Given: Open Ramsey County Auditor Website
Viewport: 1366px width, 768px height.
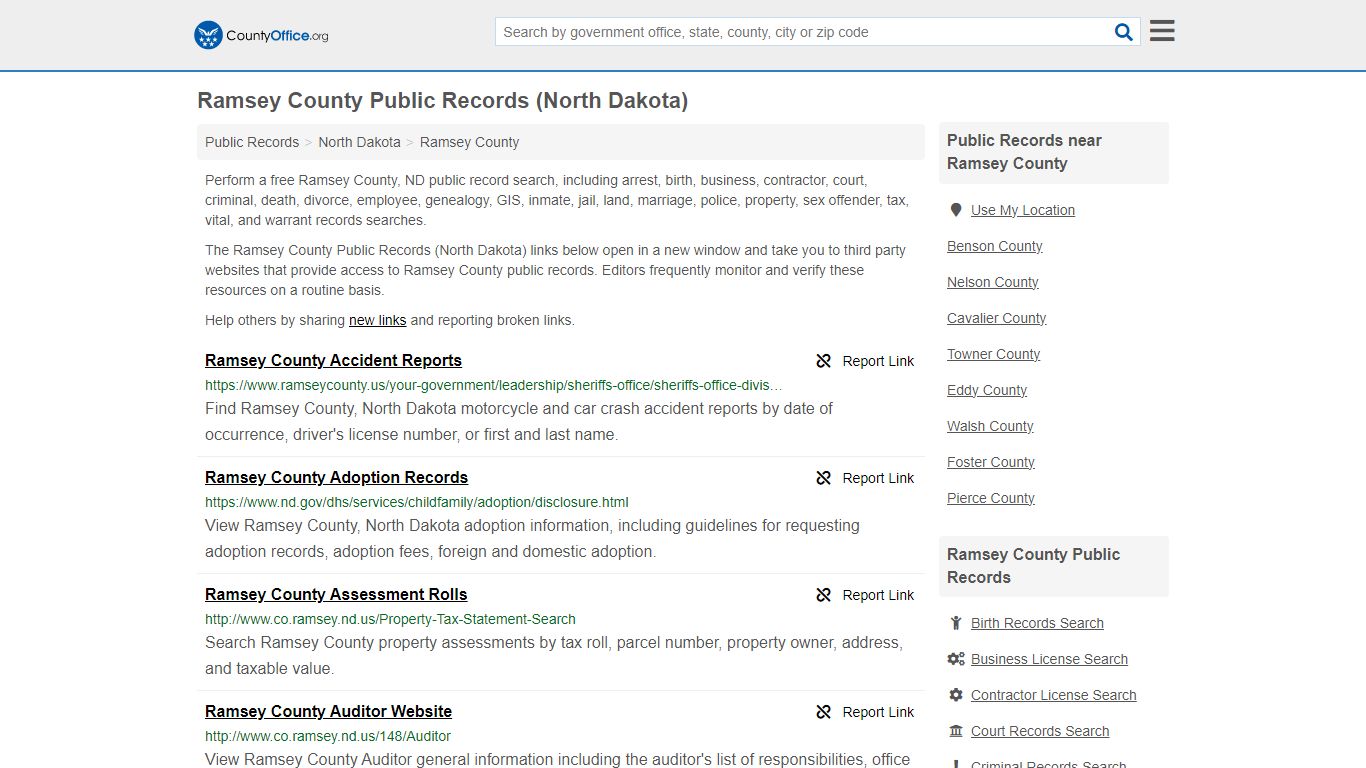Looking at the screenshot, I should [x=328, y=712].
